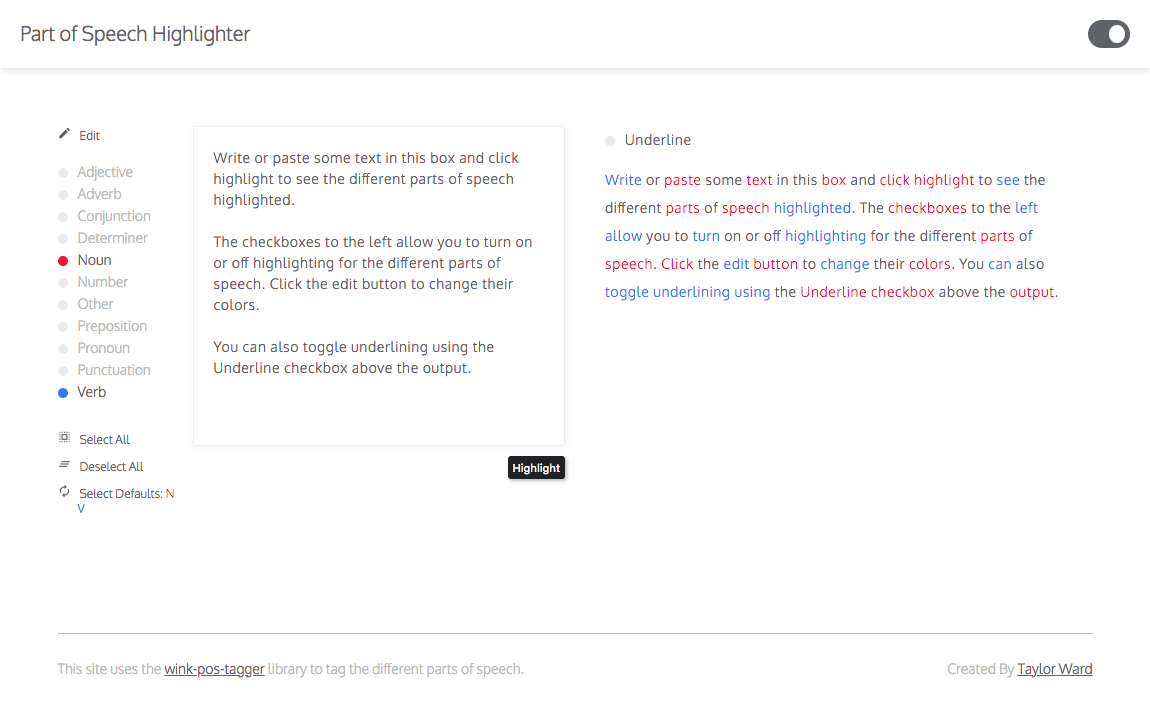Open the Taylor Ward link
Screen dimensions: 1150x713
point(1055,669)
